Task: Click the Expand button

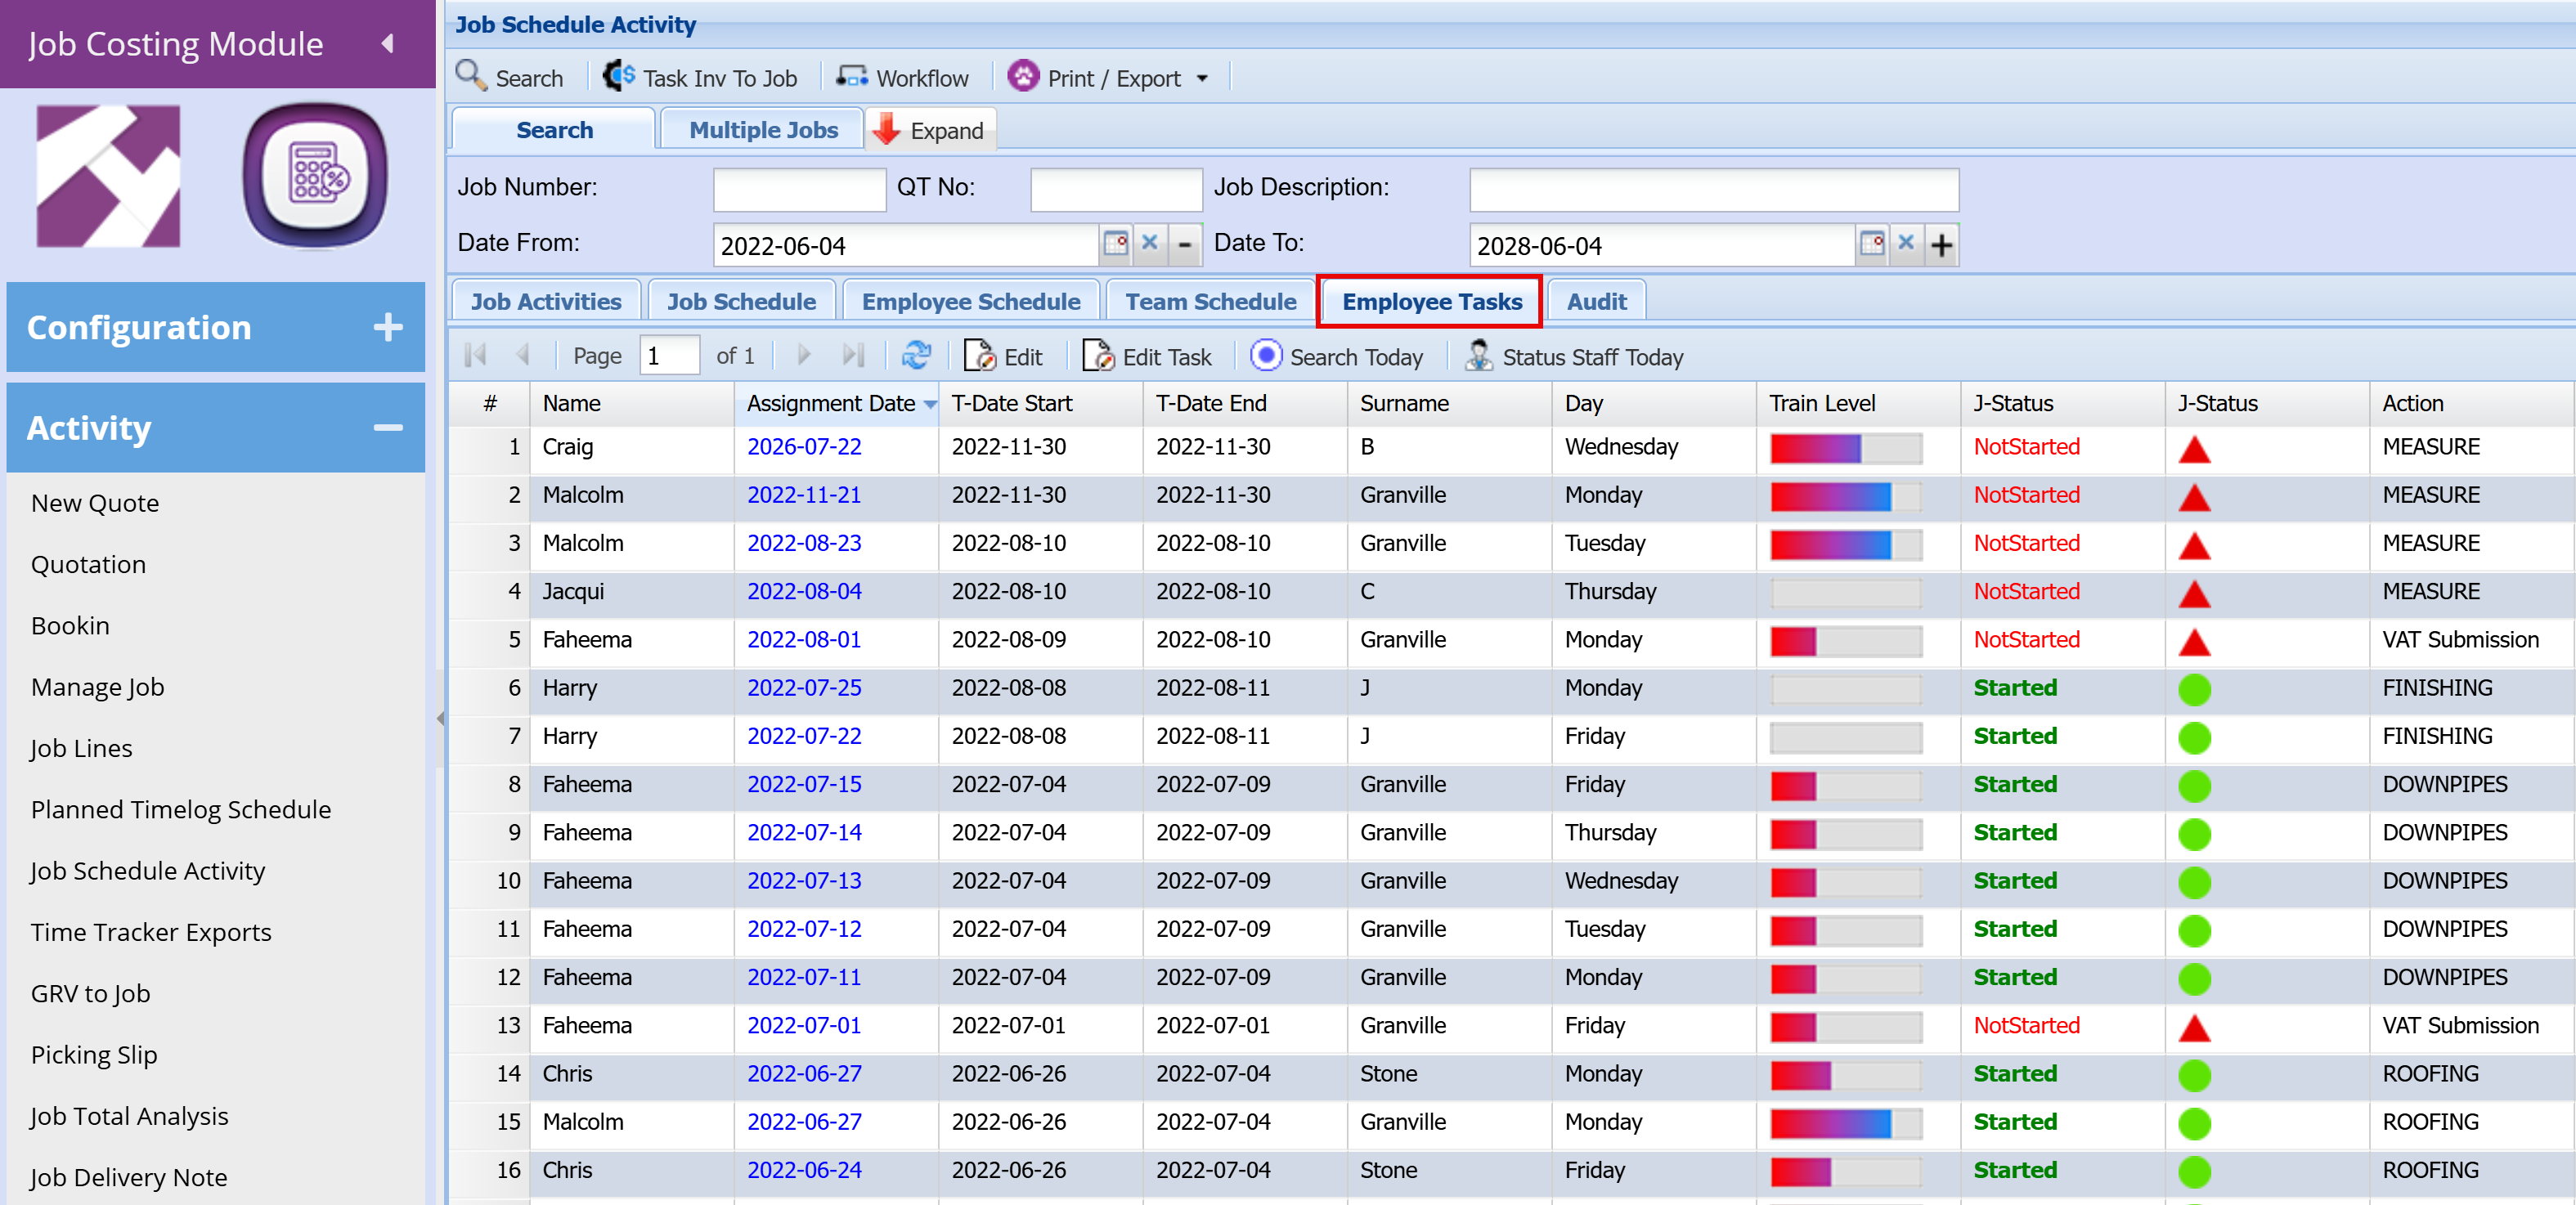Action: pyautogui.click(x=929, y=130)
